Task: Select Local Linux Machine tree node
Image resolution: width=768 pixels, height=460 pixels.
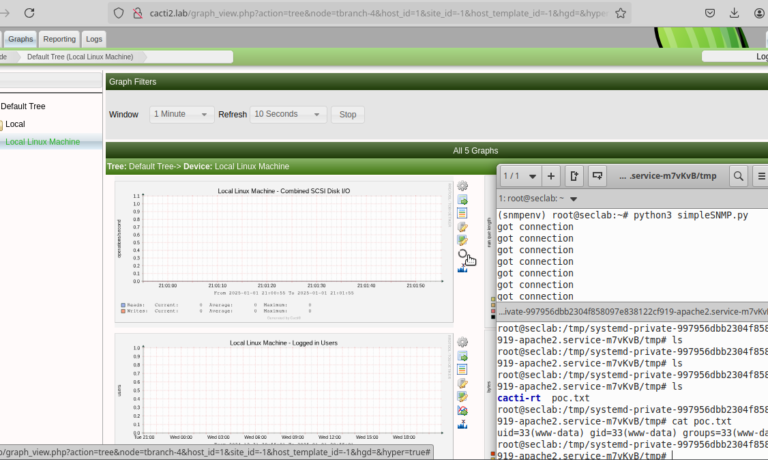Action: (43, 142)
